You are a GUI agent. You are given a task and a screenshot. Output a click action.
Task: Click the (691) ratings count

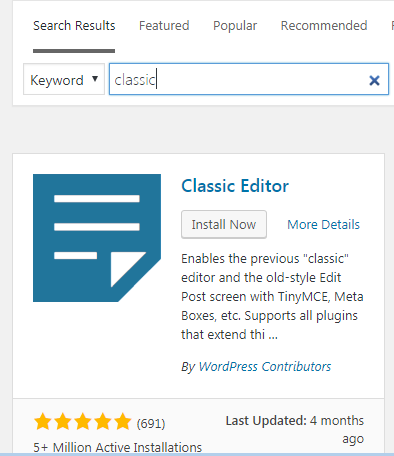point(151,424)
